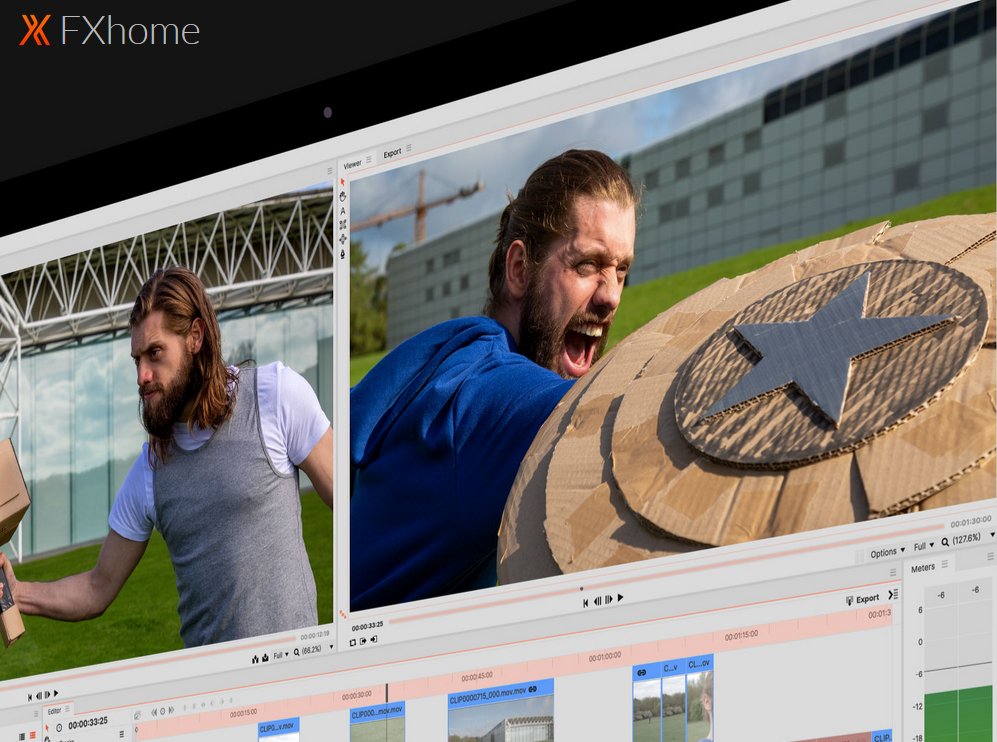Click the FXhome logo
This screenshot has width=997, height=742.
[110, 31]
